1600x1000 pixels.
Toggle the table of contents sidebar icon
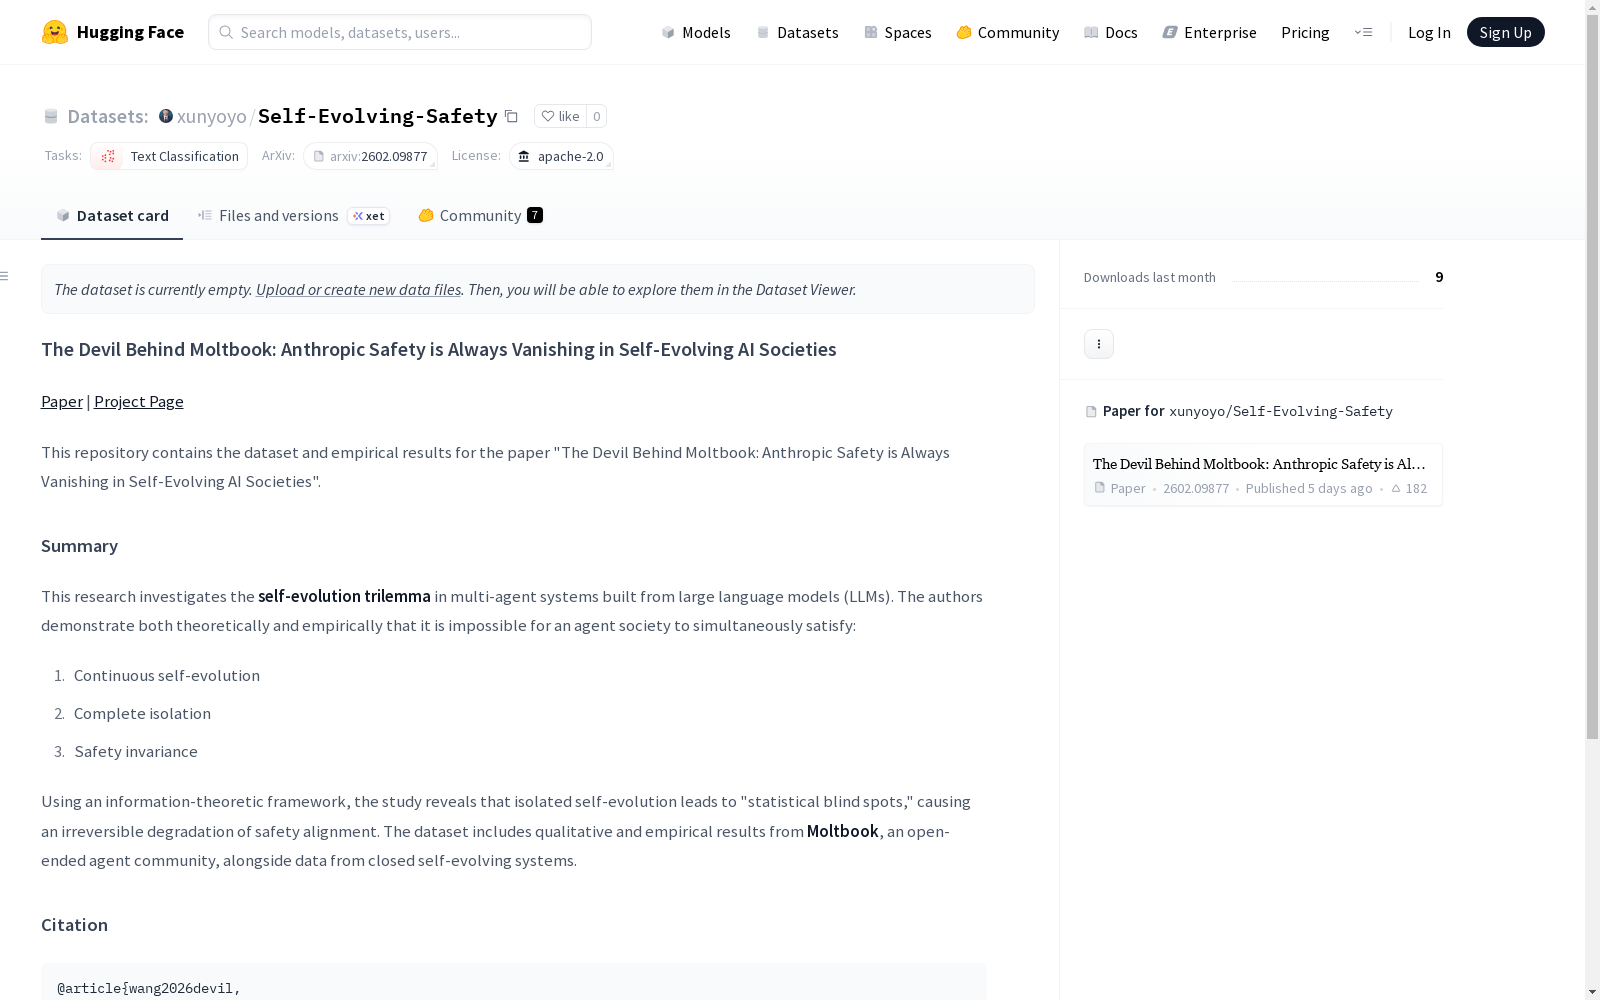(5, 276)
